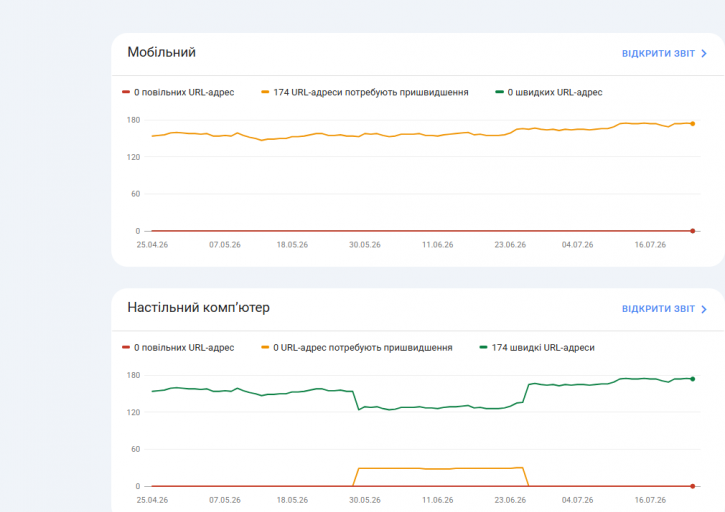Click green legend marker for 174 fast desktop URLs
The image size is (725, 512).
483,347
